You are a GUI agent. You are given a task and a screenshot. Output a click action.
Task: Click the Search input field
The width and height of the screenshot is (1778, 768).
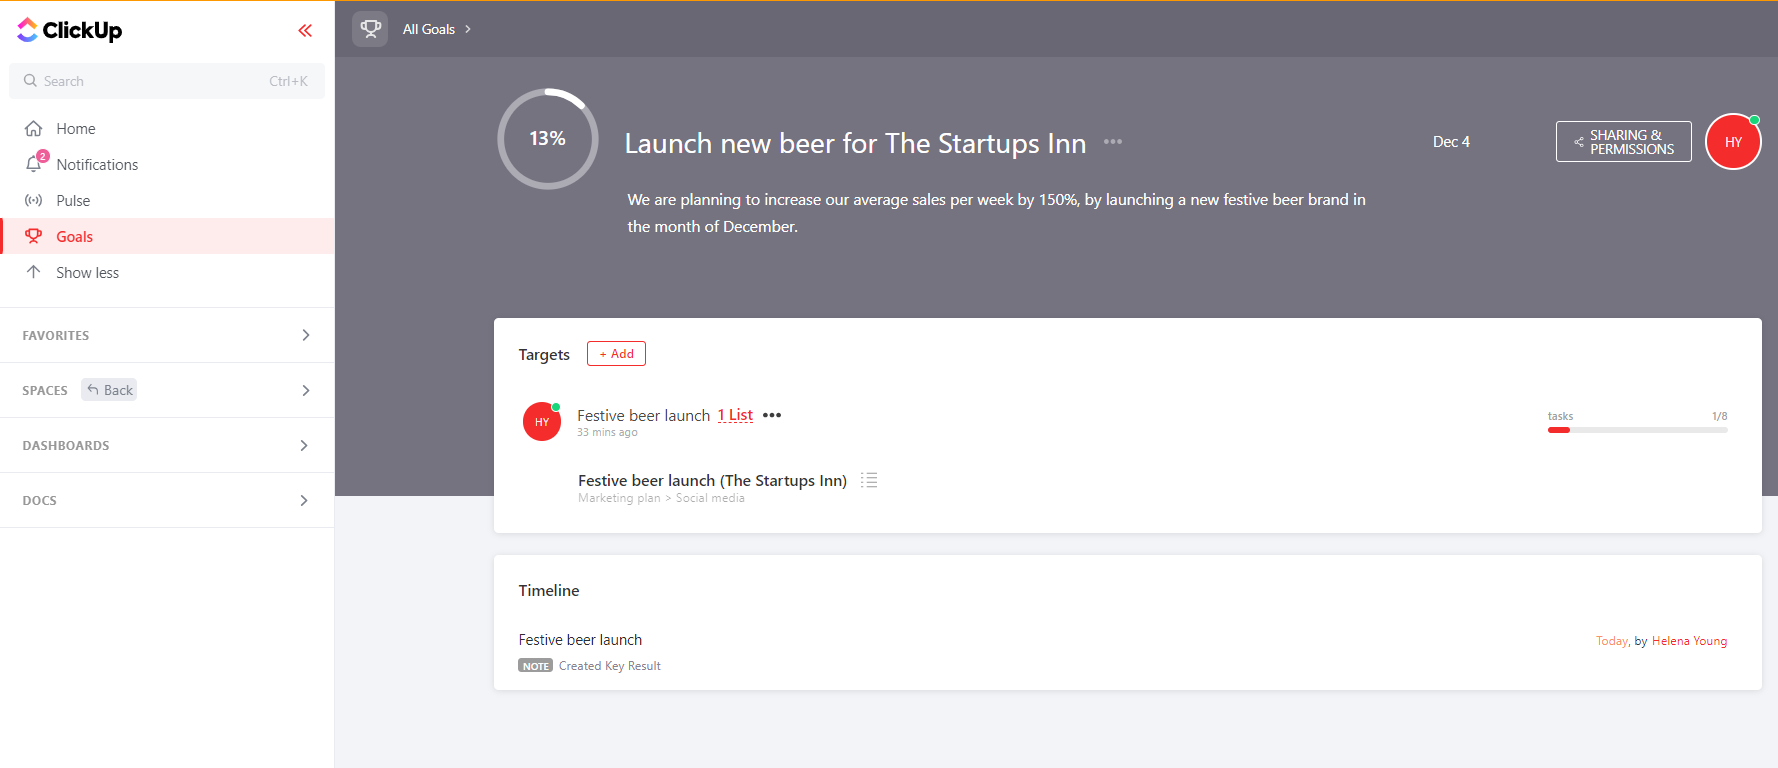(150, 81)
